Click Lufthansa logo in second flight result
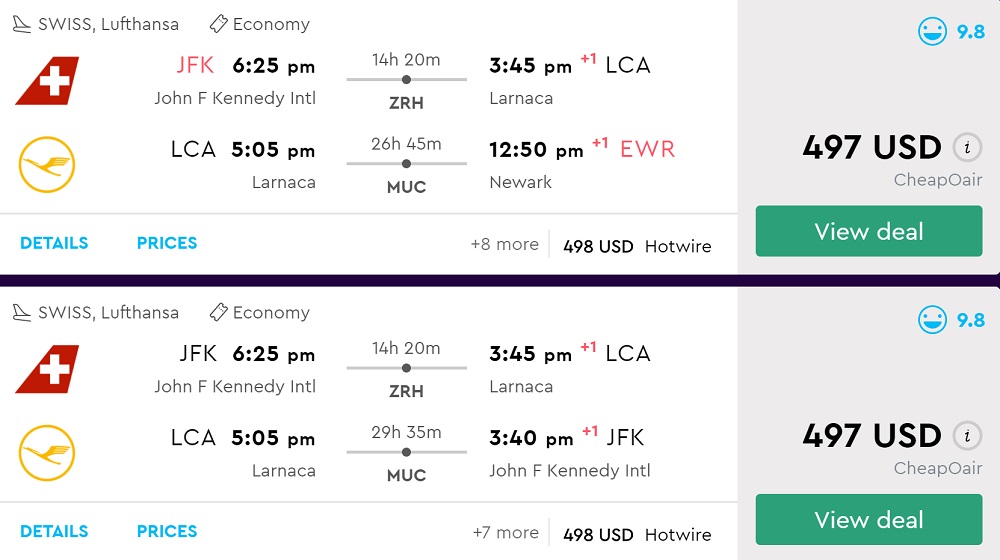Viewport: 1000px width, 560px height. click(x=47, y=453)
